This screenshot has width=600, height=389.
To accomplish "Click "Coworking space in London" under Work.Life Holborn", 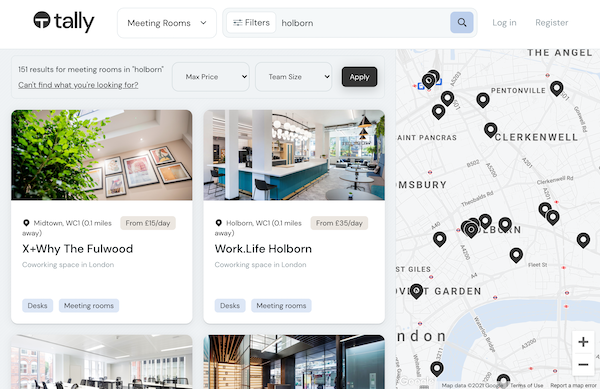I will point(261,265).
